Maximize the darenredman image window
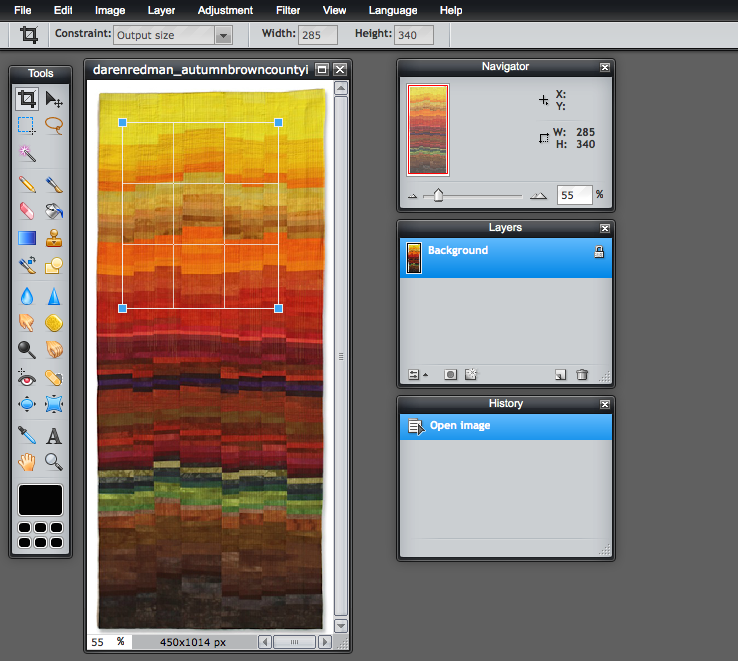The width and height of the screenshot is (738, 661). 322,70
